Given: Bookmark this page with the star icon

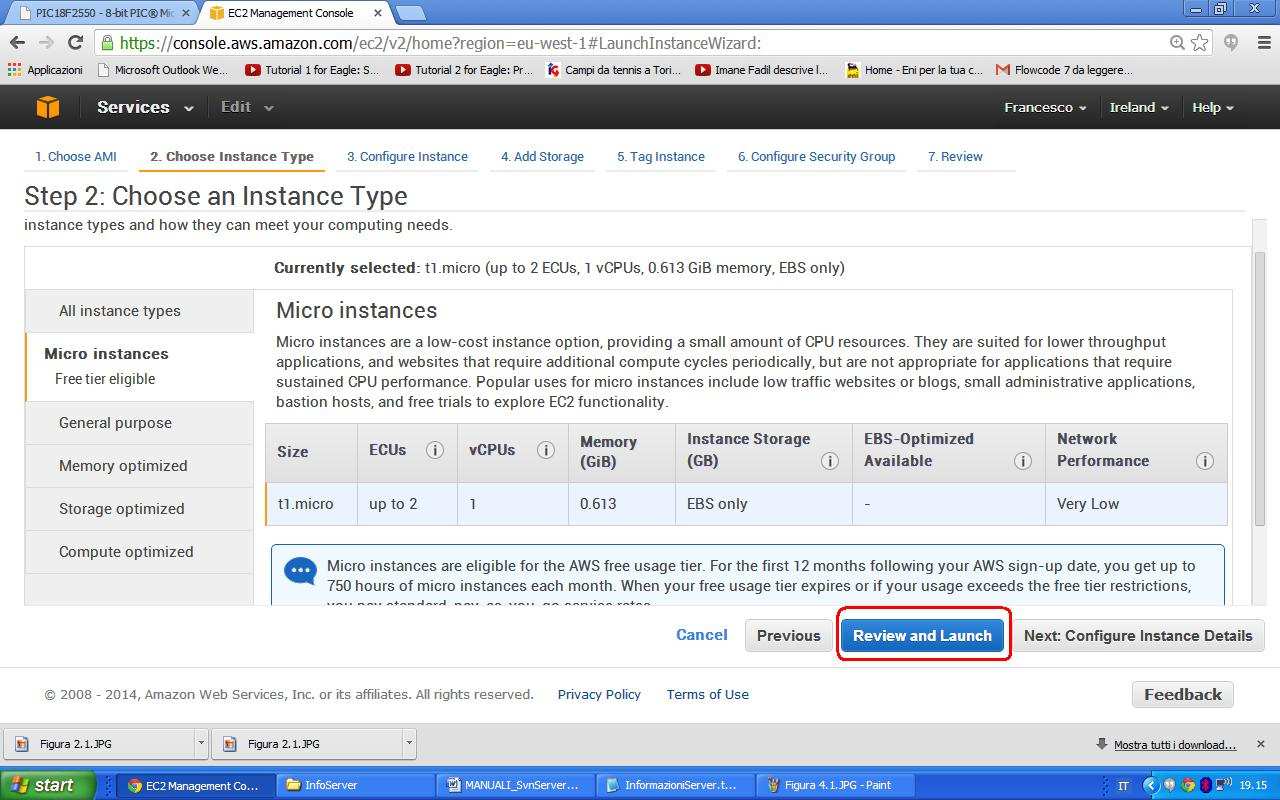Looking at the screenshot, I should coord(1199,42).
